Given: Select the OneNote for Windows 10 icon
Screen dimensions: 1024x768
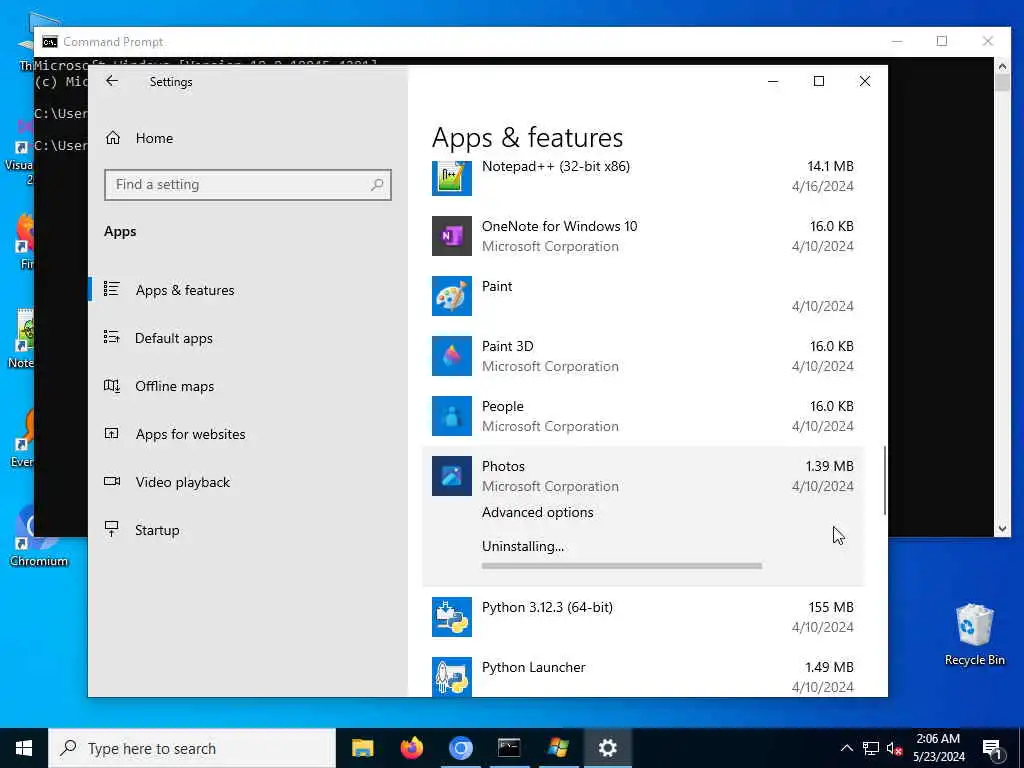Looking at the screenshot, I should point(451,236).
